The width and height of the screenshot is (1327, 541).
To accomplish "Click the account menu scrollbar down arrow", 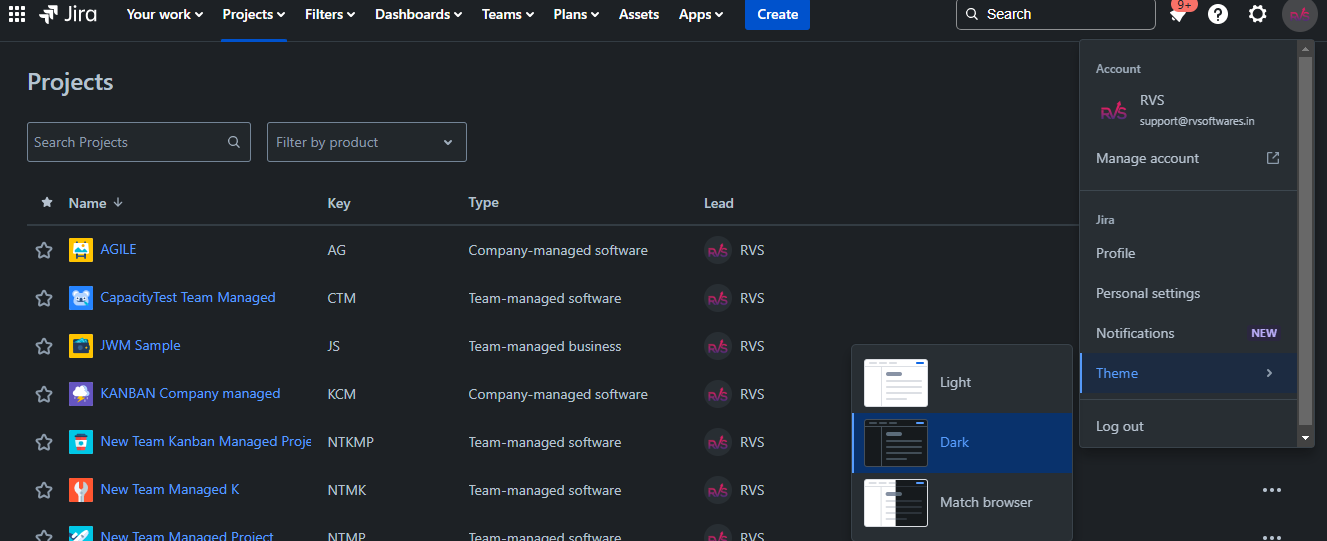I will 1305,438.
